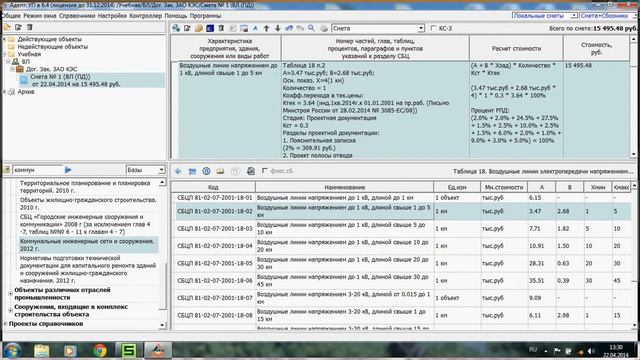The width and height of the screenshot is (640, 360).
Task: Click the RU language indicator in tray
Action: [533, 350]
